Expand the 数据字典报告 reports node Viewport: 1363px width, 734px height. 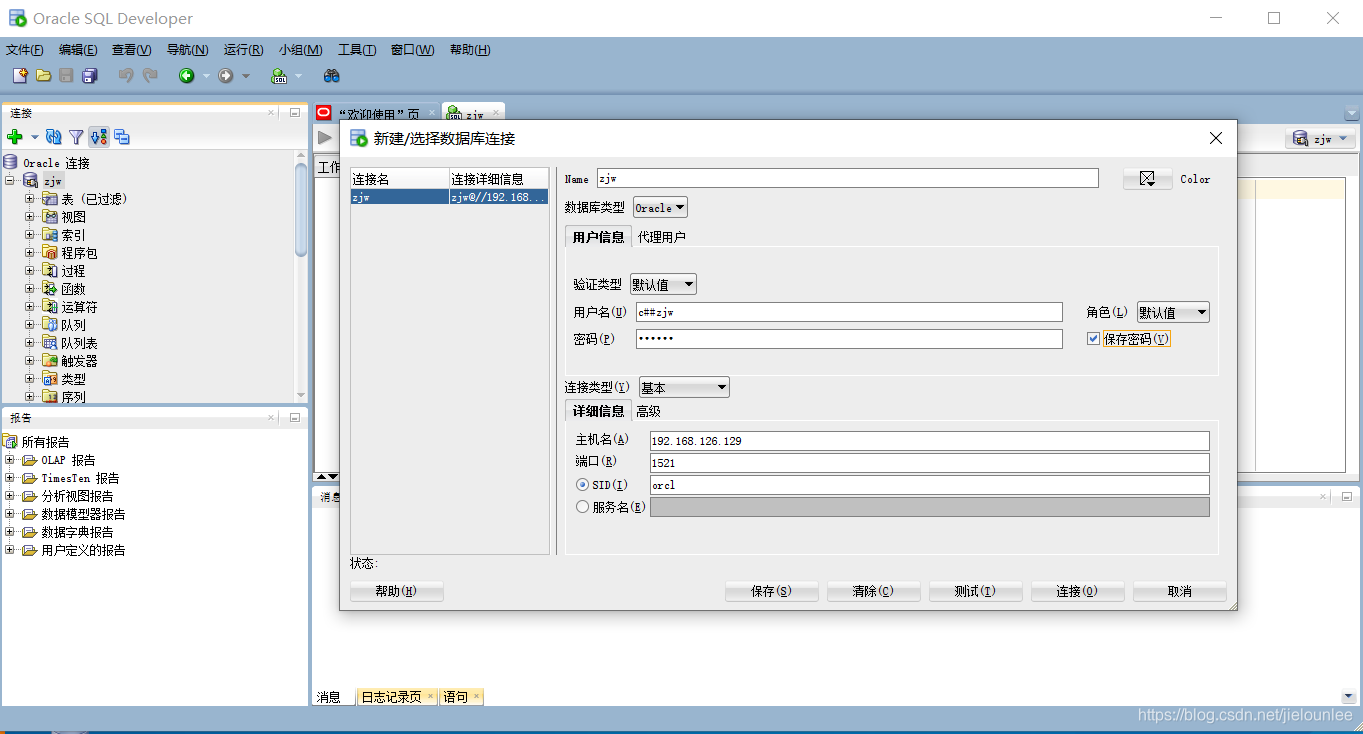coord(10,532)
